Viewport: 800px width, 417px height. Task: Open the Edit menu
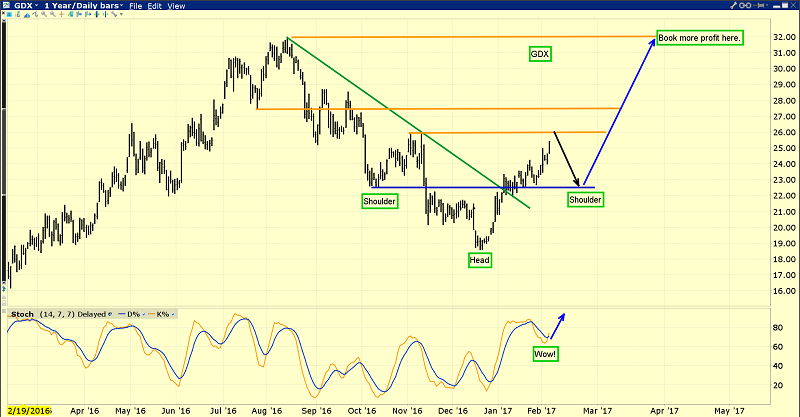[x=154, y=6]
